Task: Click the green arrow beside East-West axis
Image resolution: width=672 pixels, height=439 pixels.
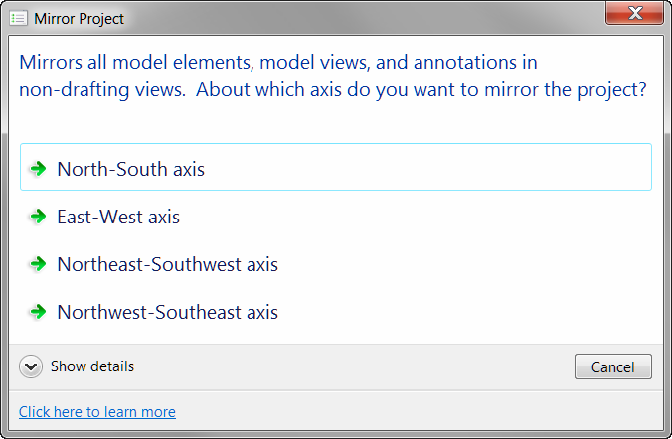Action: (38, 216)
